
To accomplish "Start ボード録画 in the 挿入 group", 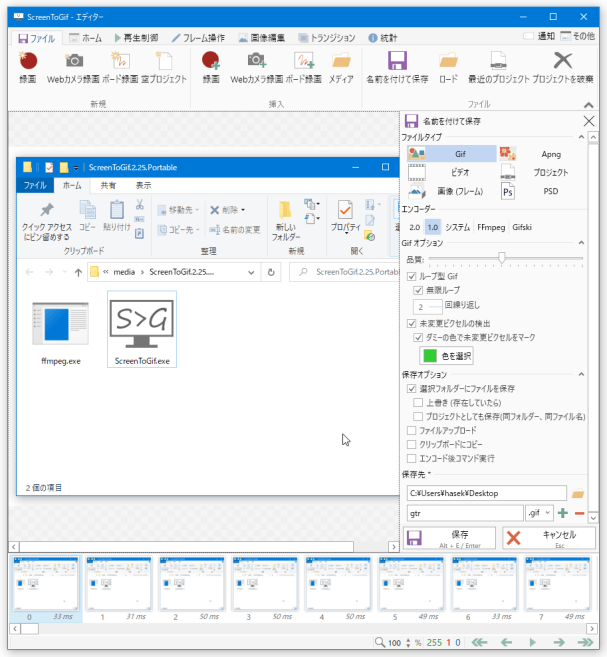I will tap(310, 67).
